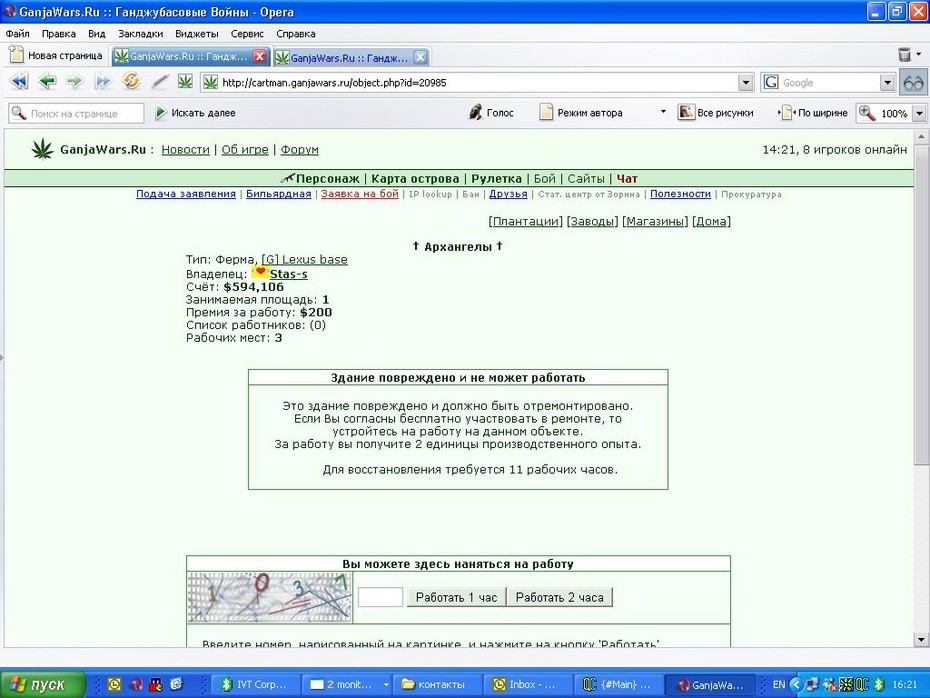Open the Новости link
Screen dimensions: 930x698
[185, 149]
